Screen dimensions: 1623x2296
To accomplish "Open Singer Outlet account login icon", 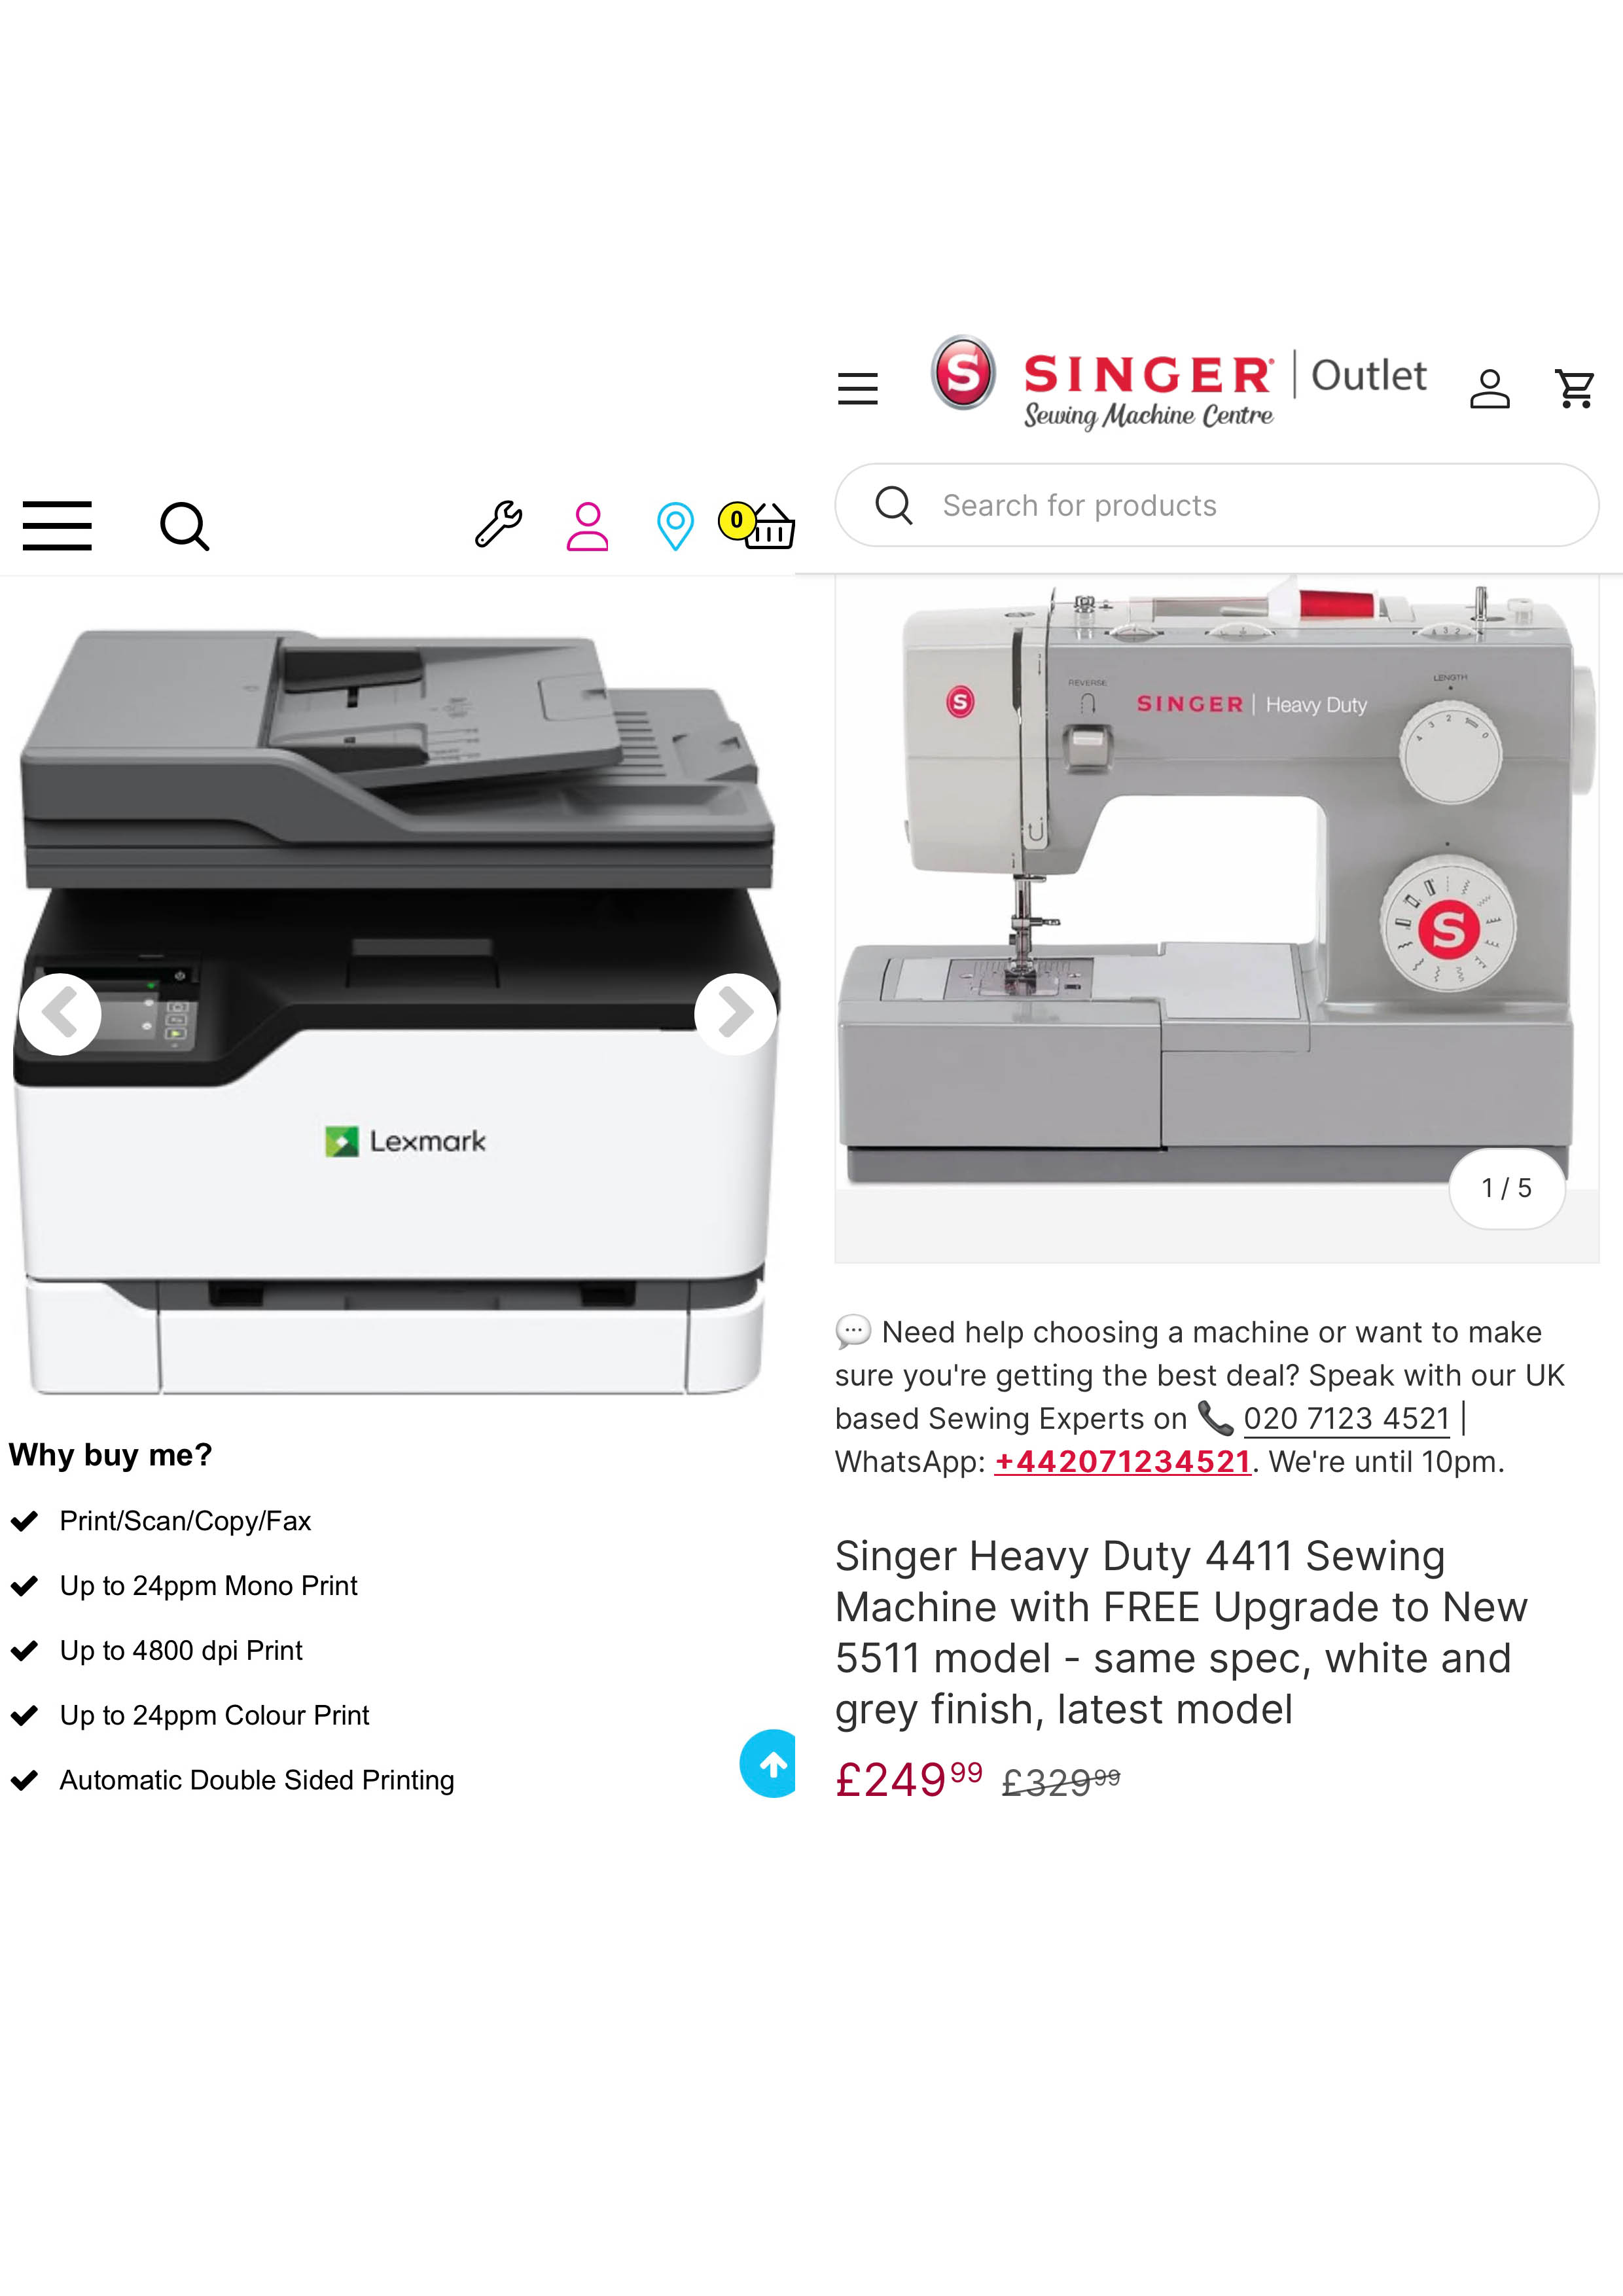I will point(1489,388).
